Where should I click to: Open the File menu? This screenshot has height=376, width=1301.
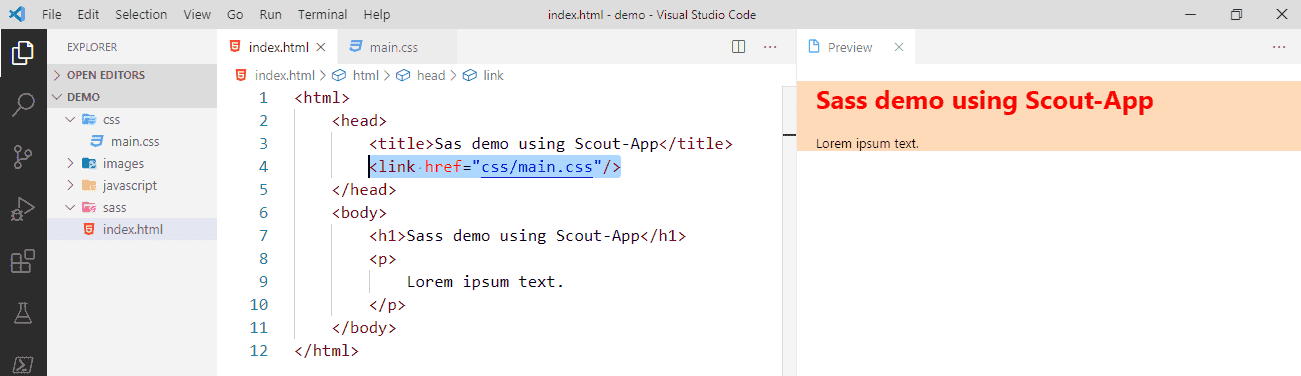tap(53, 15)
